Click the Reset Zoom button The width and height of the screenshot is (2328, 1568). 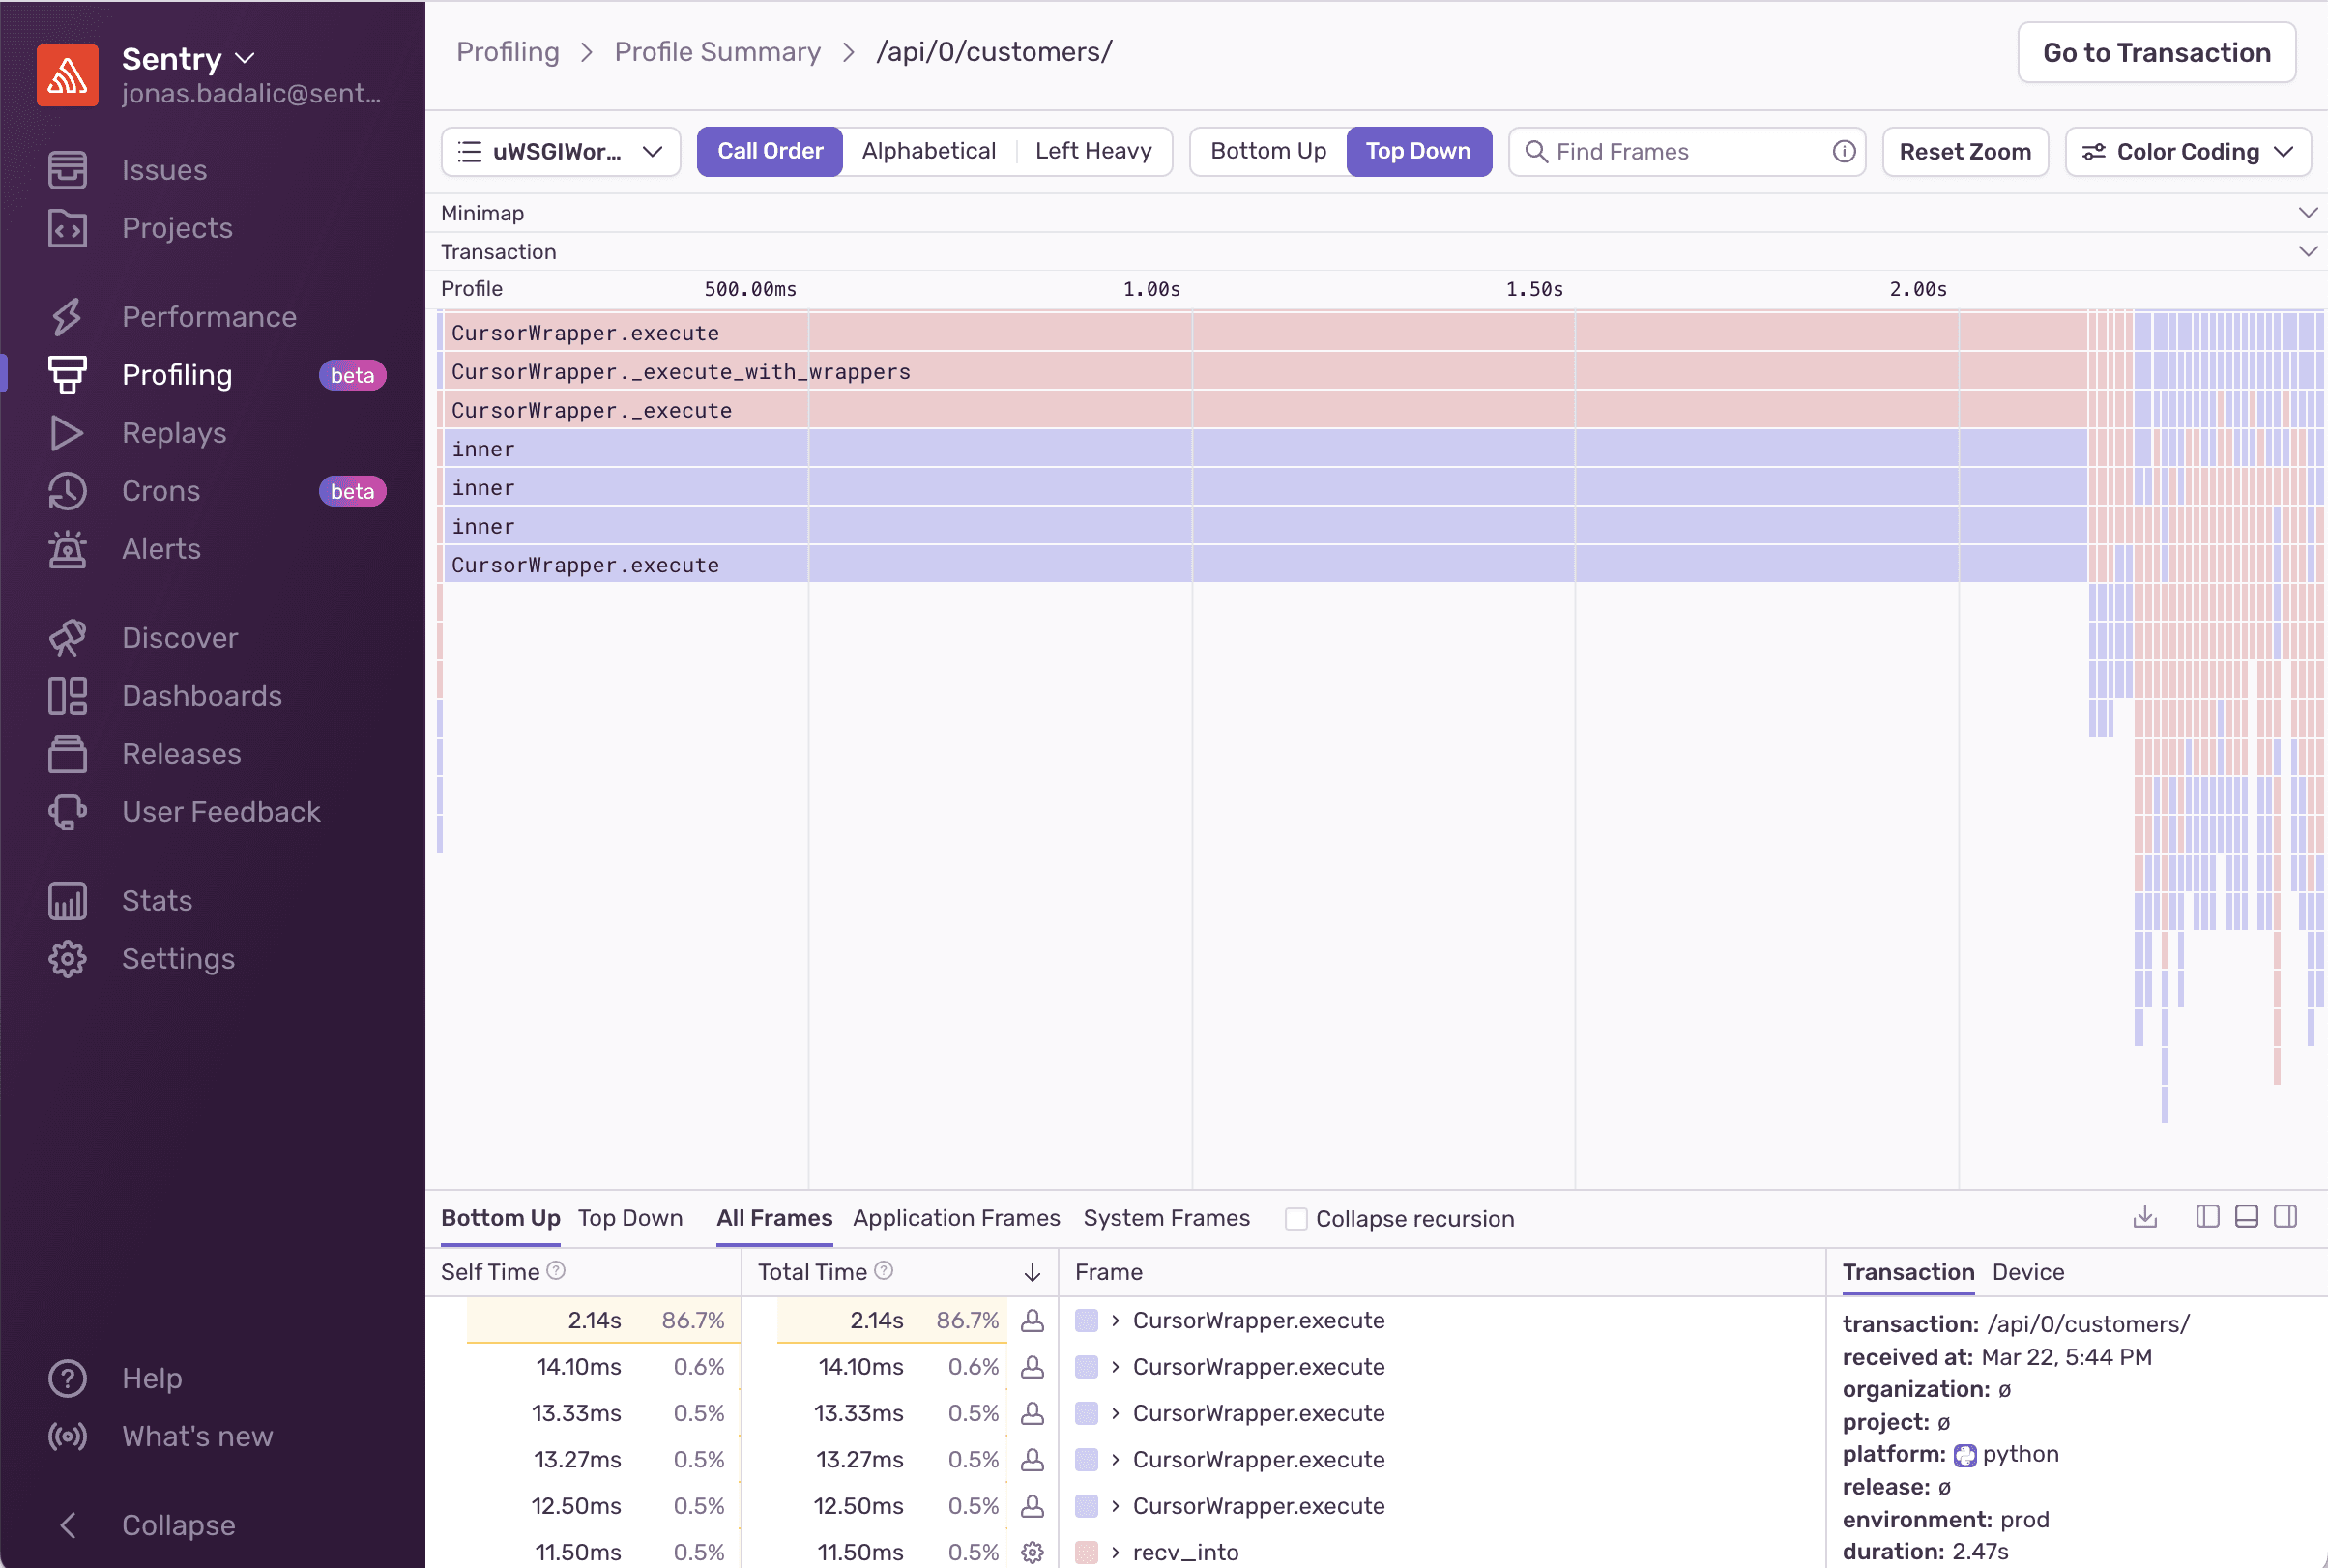[1965, 151]
